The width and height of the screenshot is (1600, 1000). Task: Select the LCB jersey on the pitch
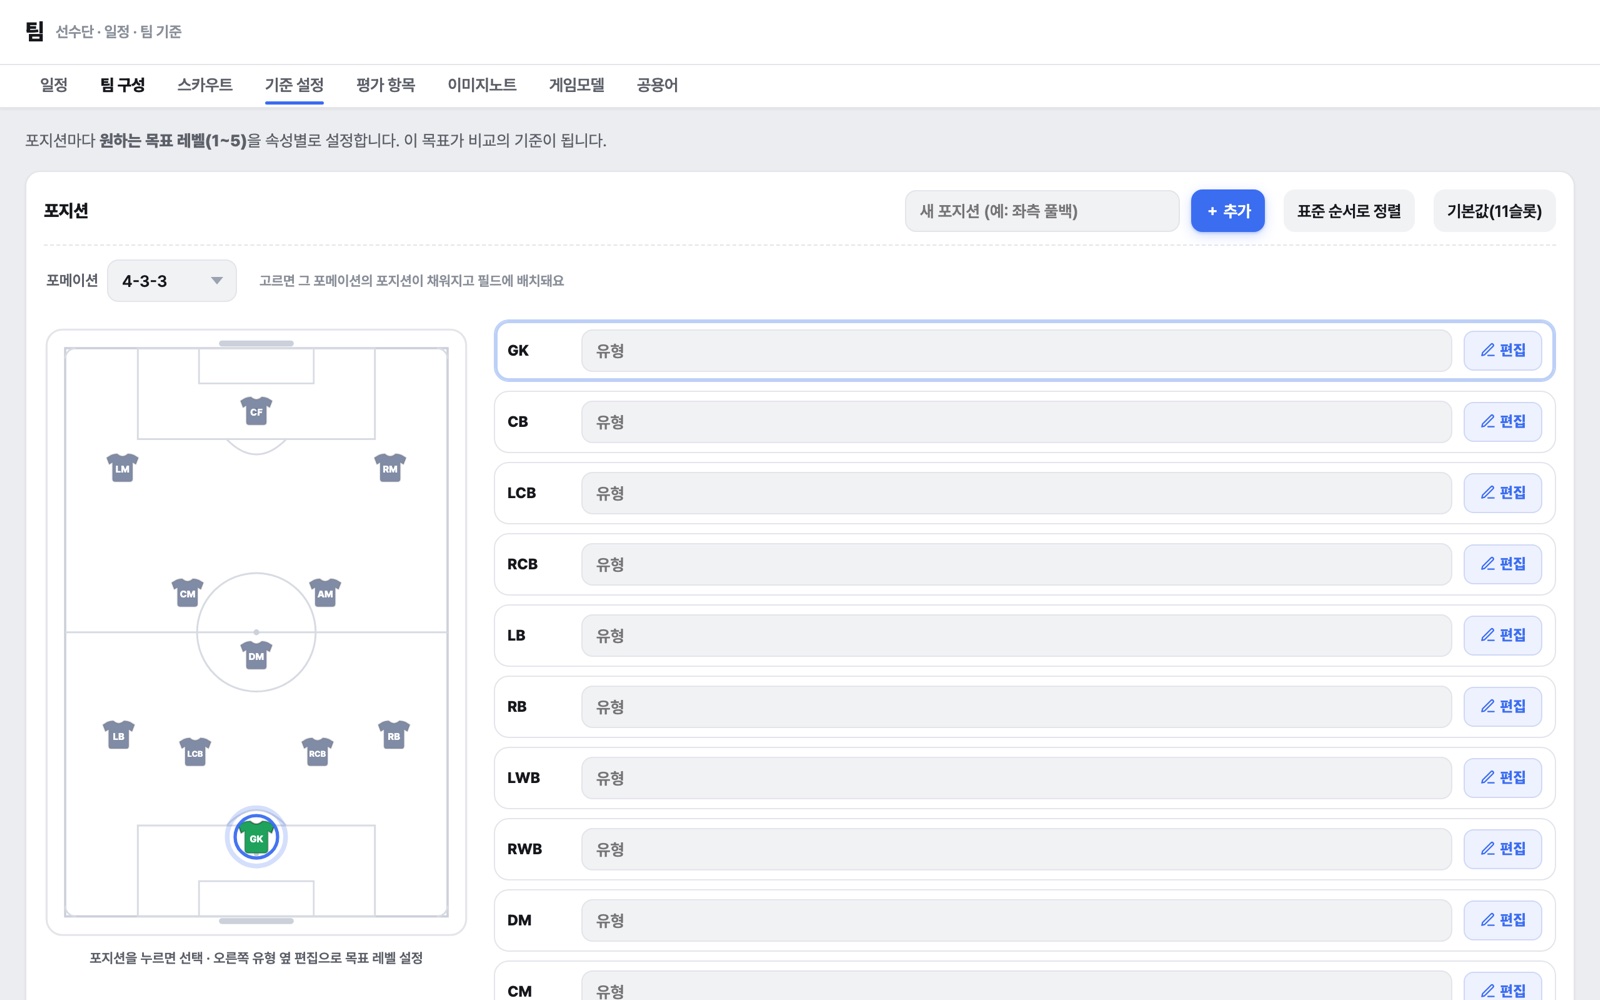point(195,752)
